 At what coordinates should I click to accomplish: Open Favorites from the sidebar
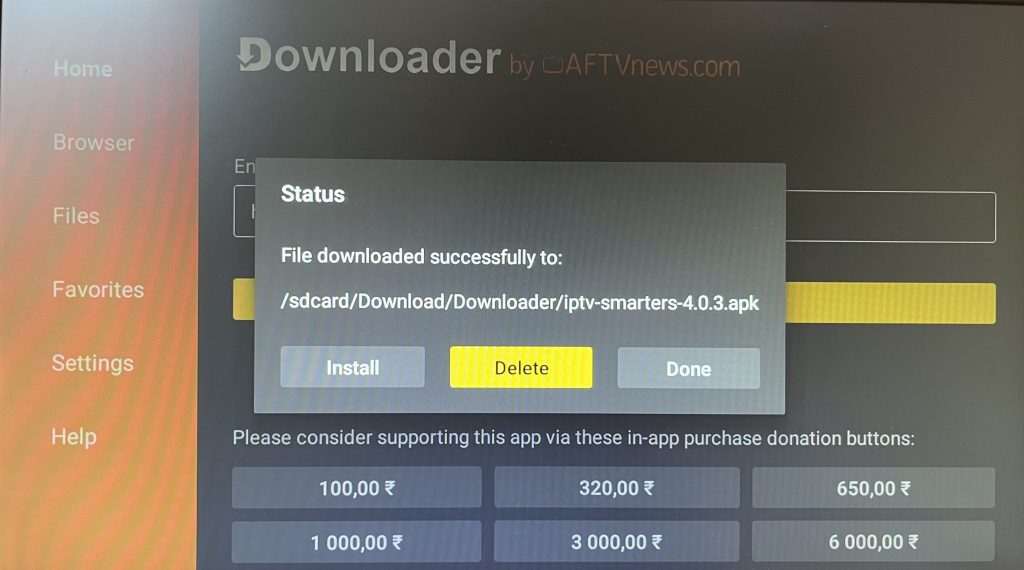point(99,289)
